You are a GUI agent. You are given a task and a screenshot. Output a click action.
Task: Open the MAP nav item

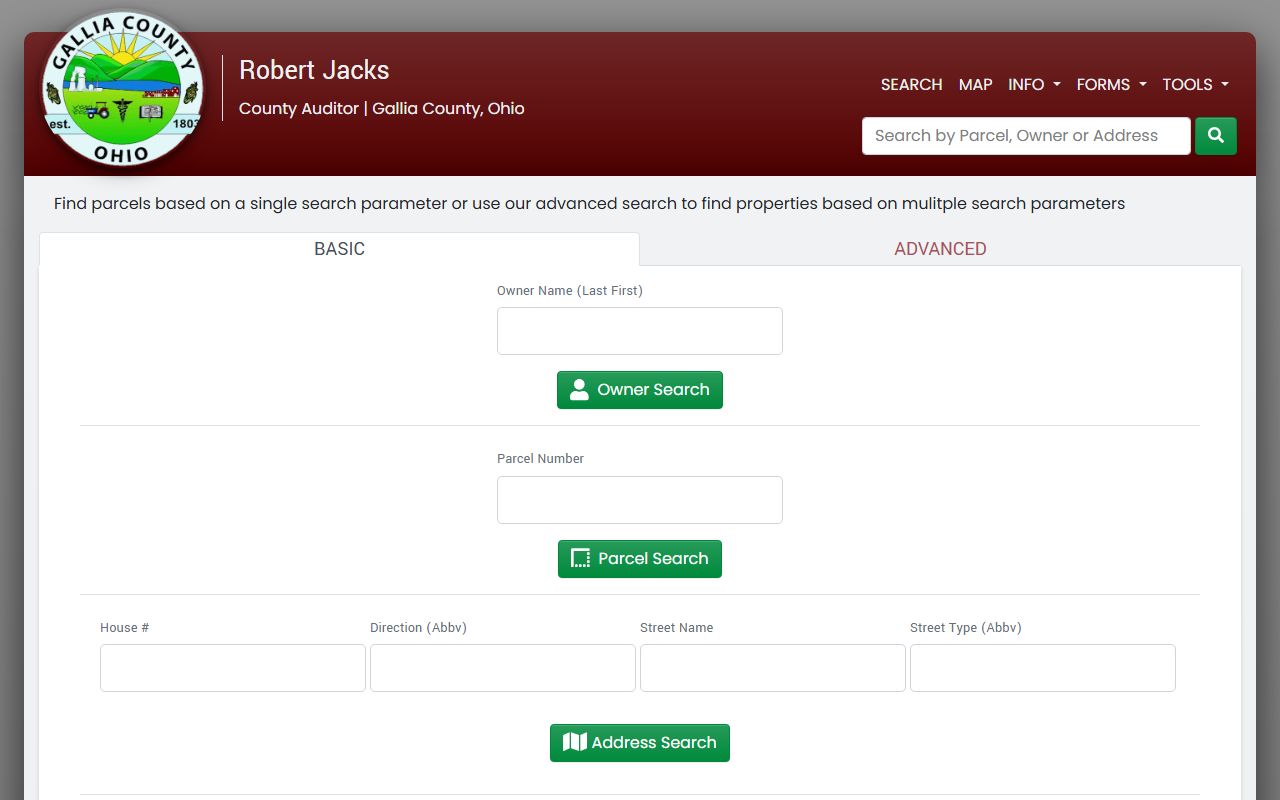click(x=975, y=84)
